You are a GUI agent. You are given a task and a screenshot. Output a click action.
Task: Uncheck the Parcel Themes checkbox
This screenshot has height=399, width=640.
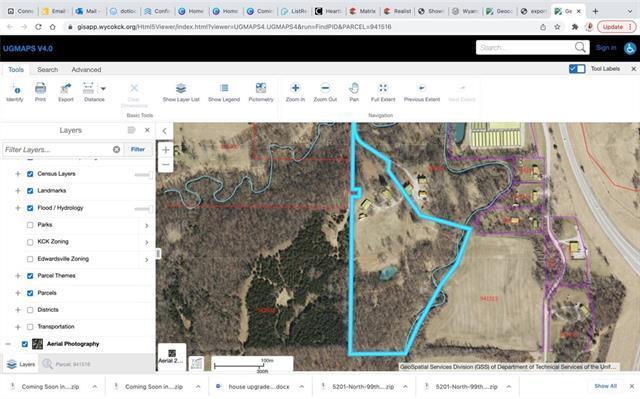[x=30, y=276]
